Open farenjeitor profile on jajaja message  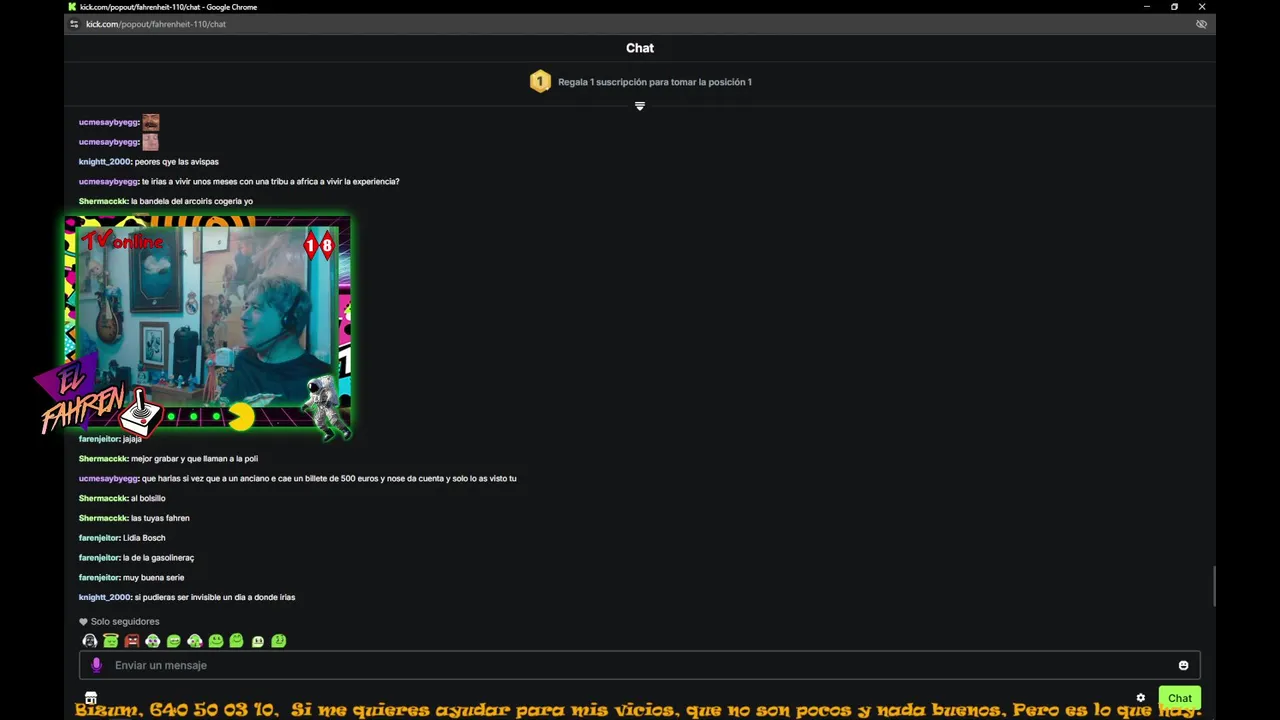coord(100,439)
